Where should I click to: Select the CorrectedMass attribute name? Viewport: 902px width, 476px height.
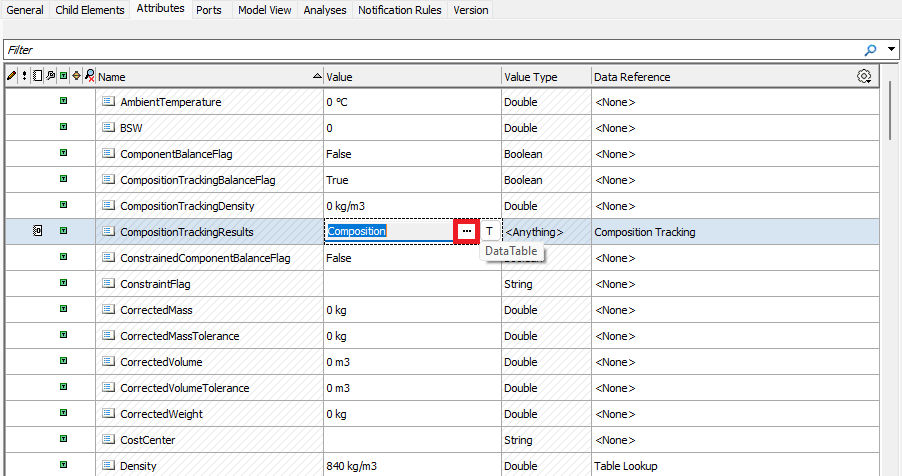point(156,310)
